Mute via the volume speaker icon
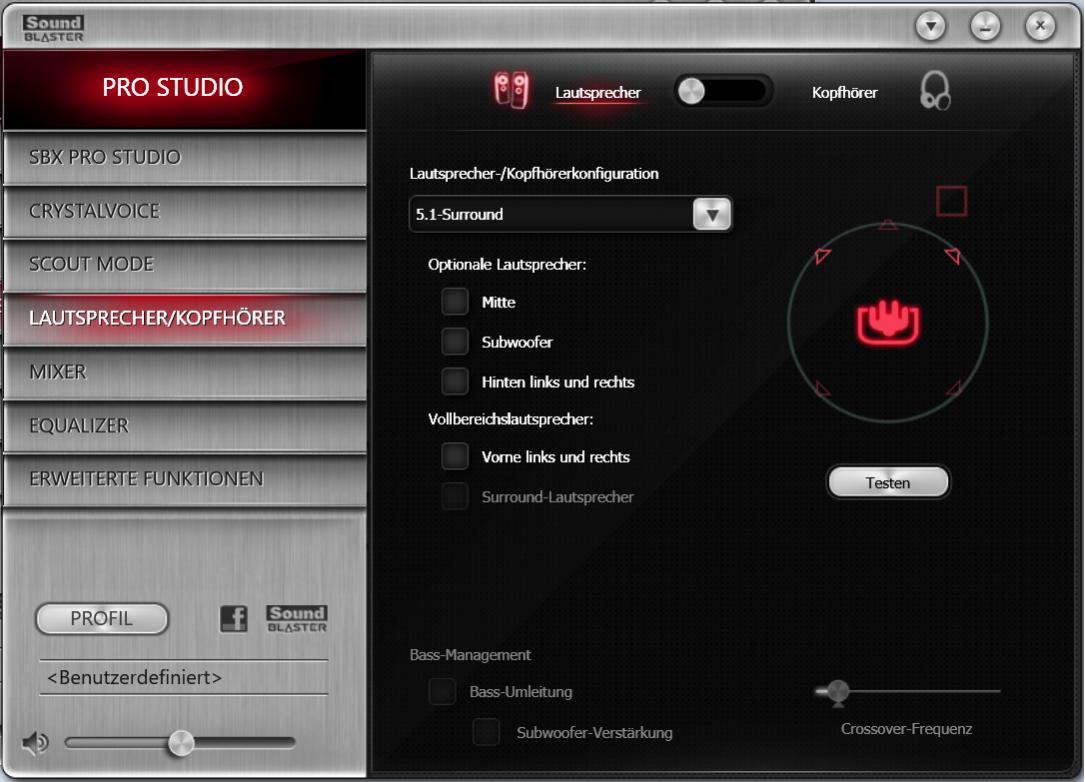1085x782 pixels. click(x=35, y=743)
